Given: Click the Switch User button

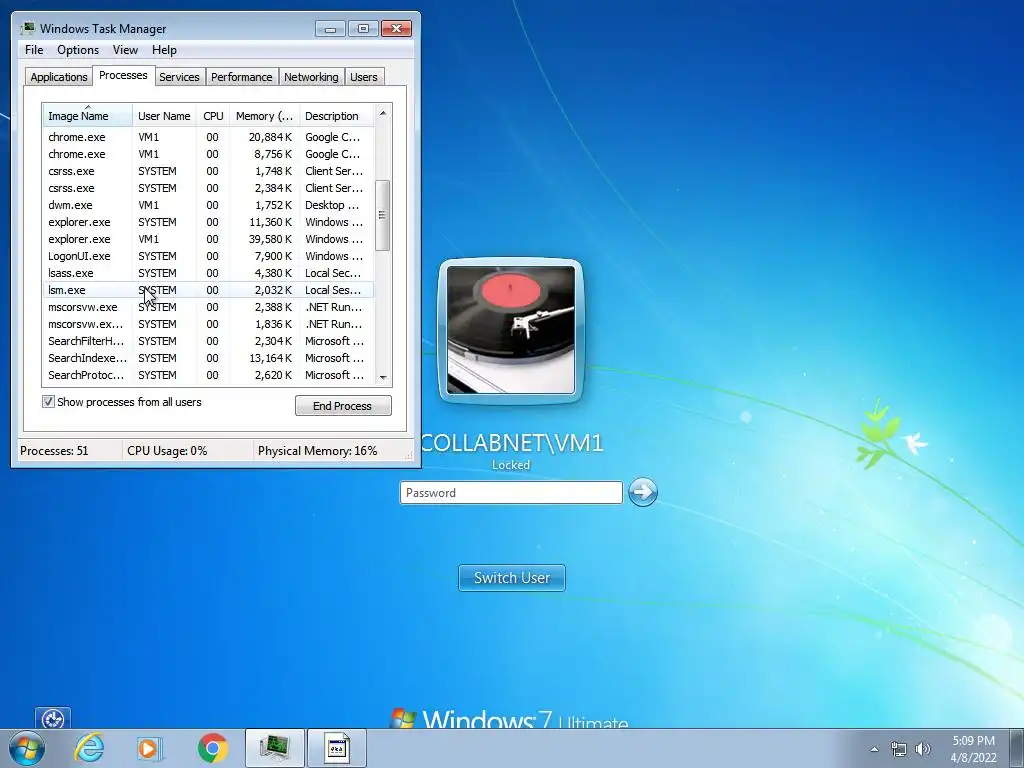Looking at the screenshot, I should click(x=511, y=578).
